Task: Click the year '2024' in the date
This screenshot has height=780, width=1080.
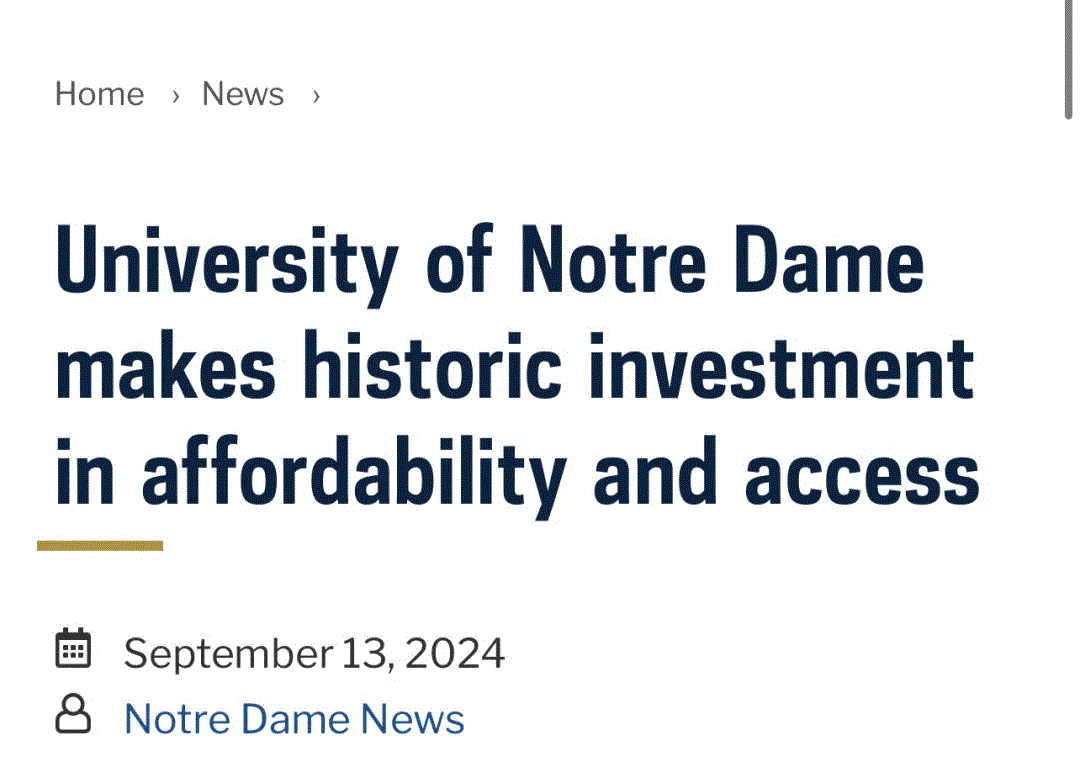Action: (455, 653)
